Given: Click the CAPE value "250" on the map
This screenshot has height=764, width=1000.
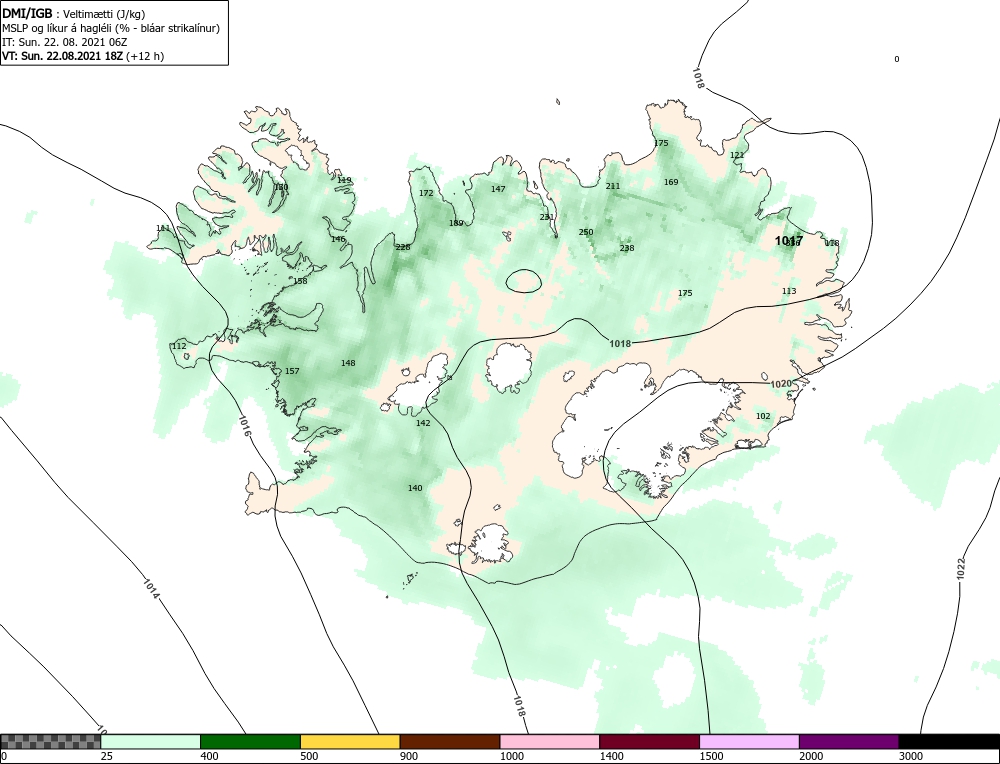Looking at the screenshot, I should coord(585,232).
